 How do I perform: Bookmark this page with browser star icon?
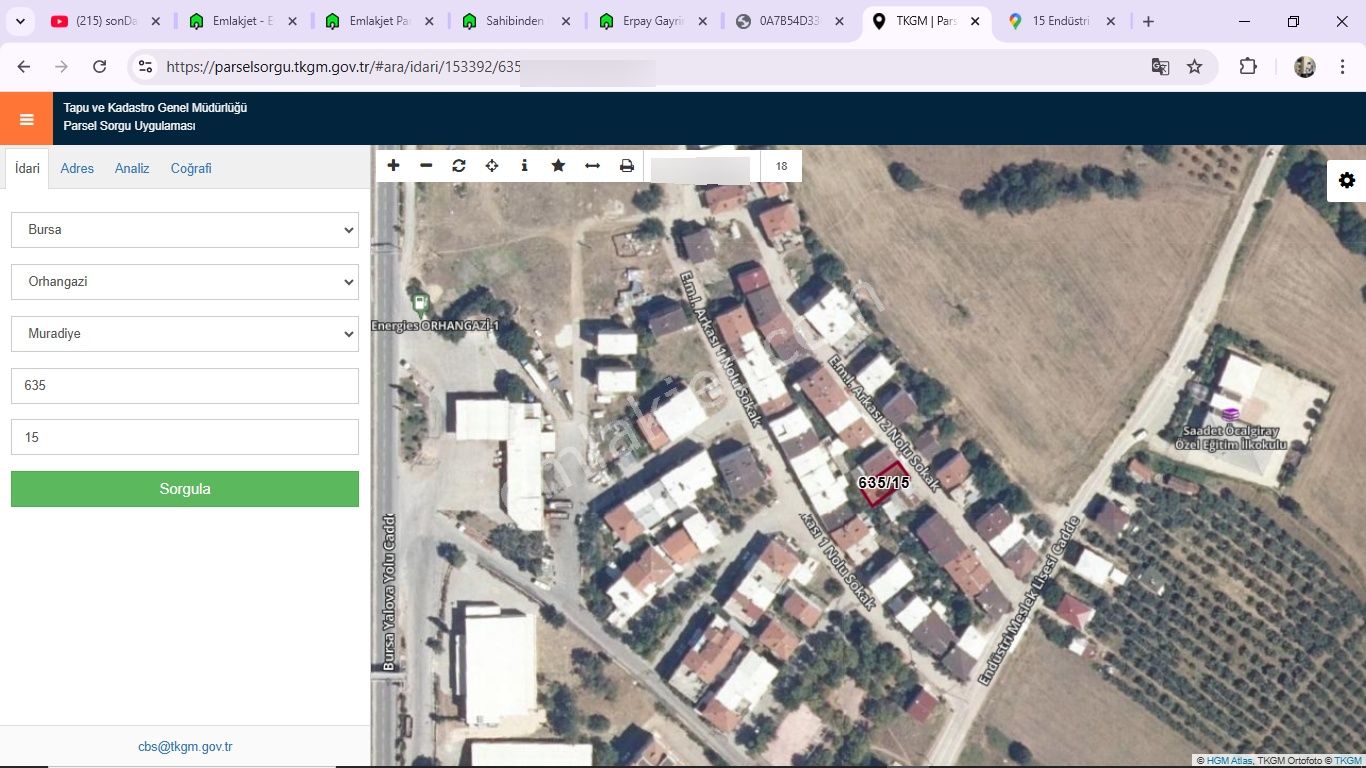pos(1194,67)
